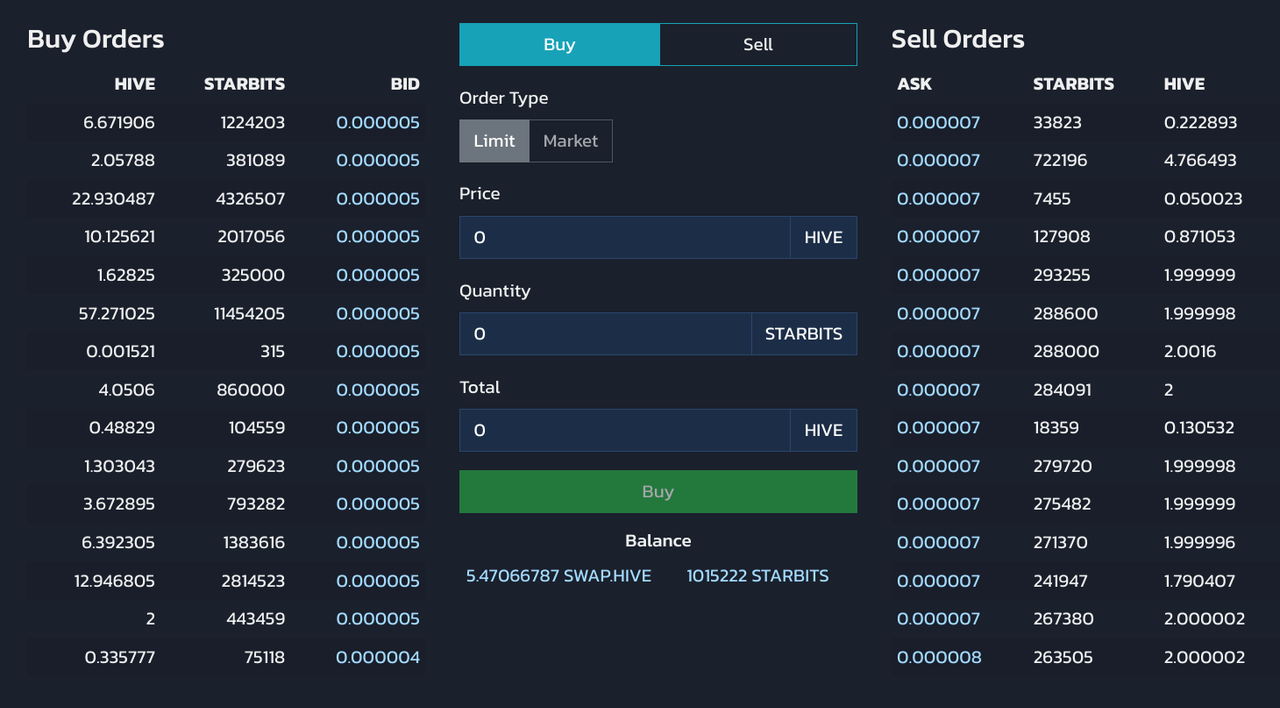Image resolution: width=1280 pixels, height=708 pixels.
Task: Click buy order HIVE value 0.001521
Action: pos(120,352)
